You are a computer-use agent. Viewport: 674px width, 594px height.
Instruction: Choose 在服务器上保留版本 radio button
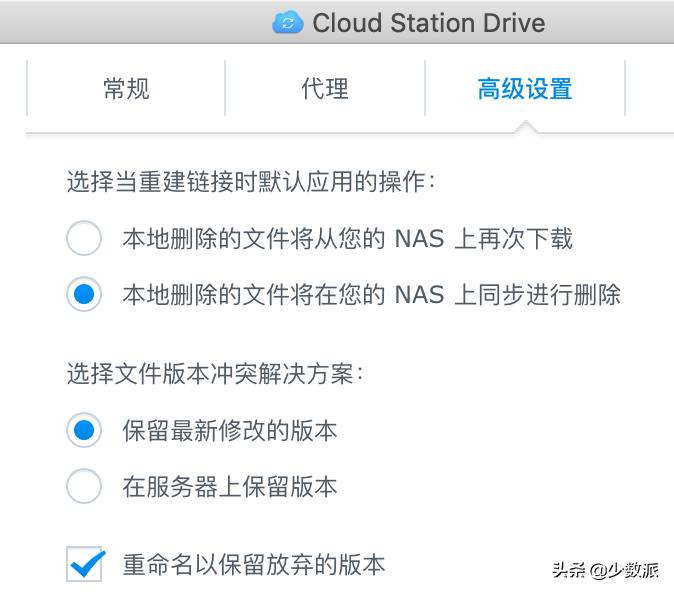pos(84,486)
